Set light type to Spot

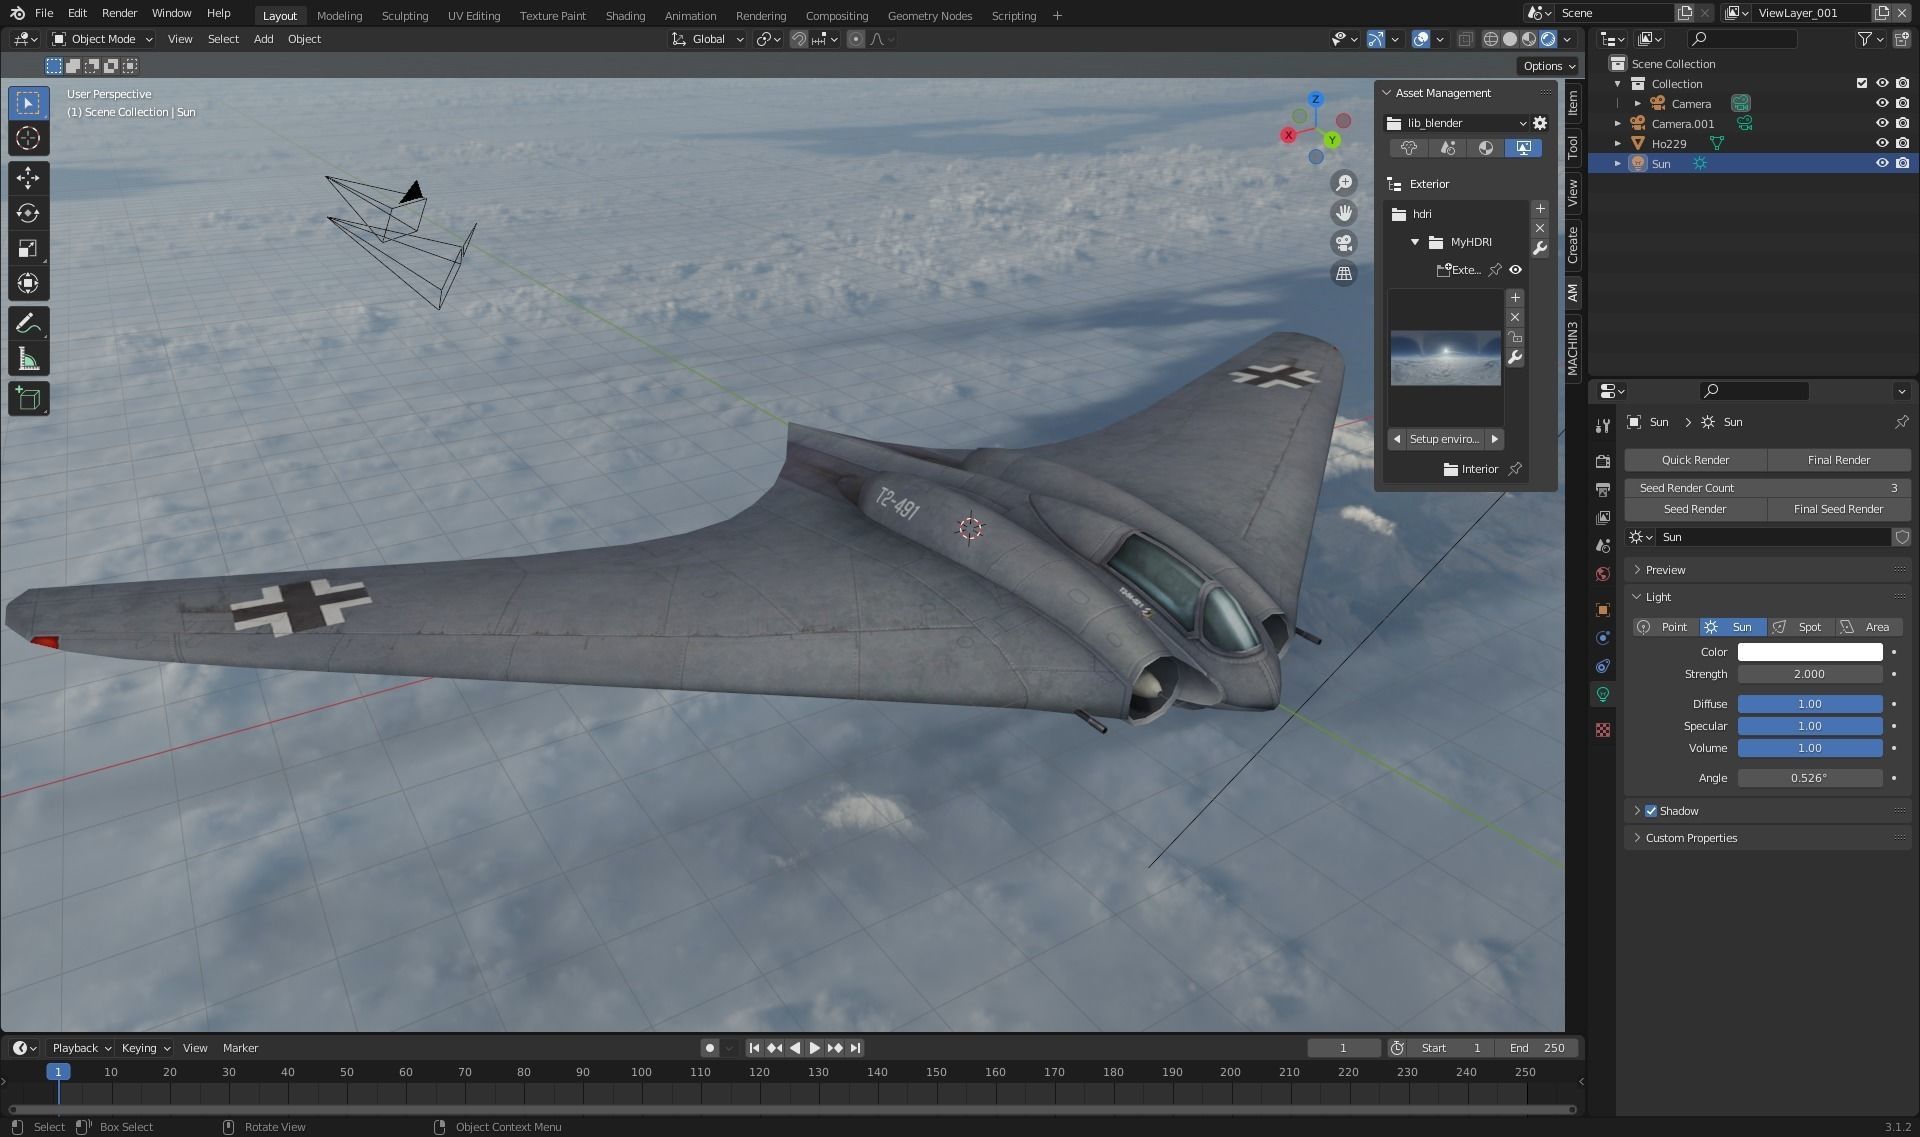[x=1801, y=627]
